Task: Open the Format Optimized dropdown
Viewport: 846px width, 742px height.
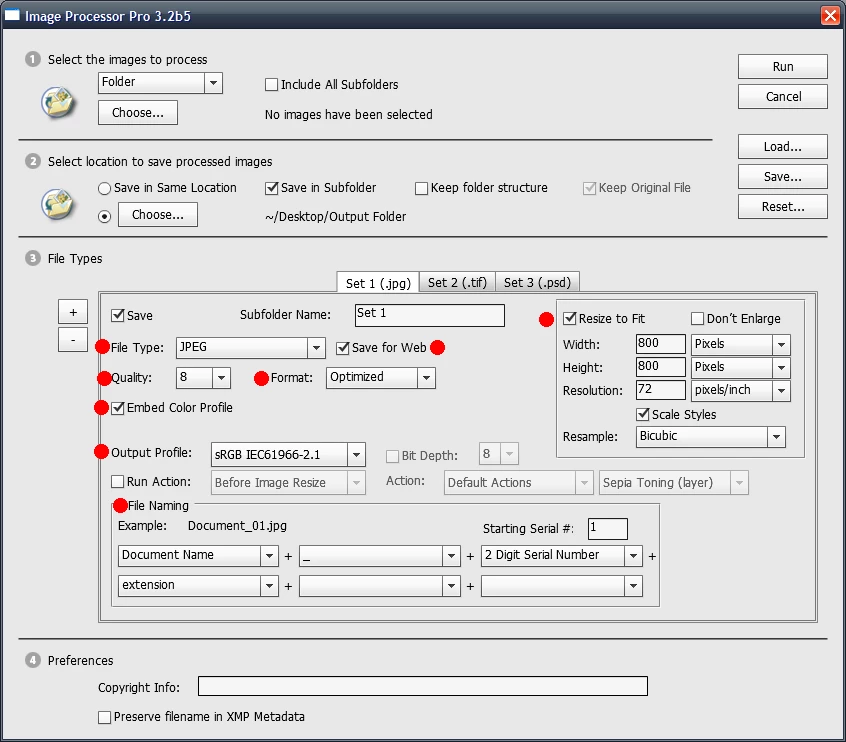Action: tap(381, 378)
